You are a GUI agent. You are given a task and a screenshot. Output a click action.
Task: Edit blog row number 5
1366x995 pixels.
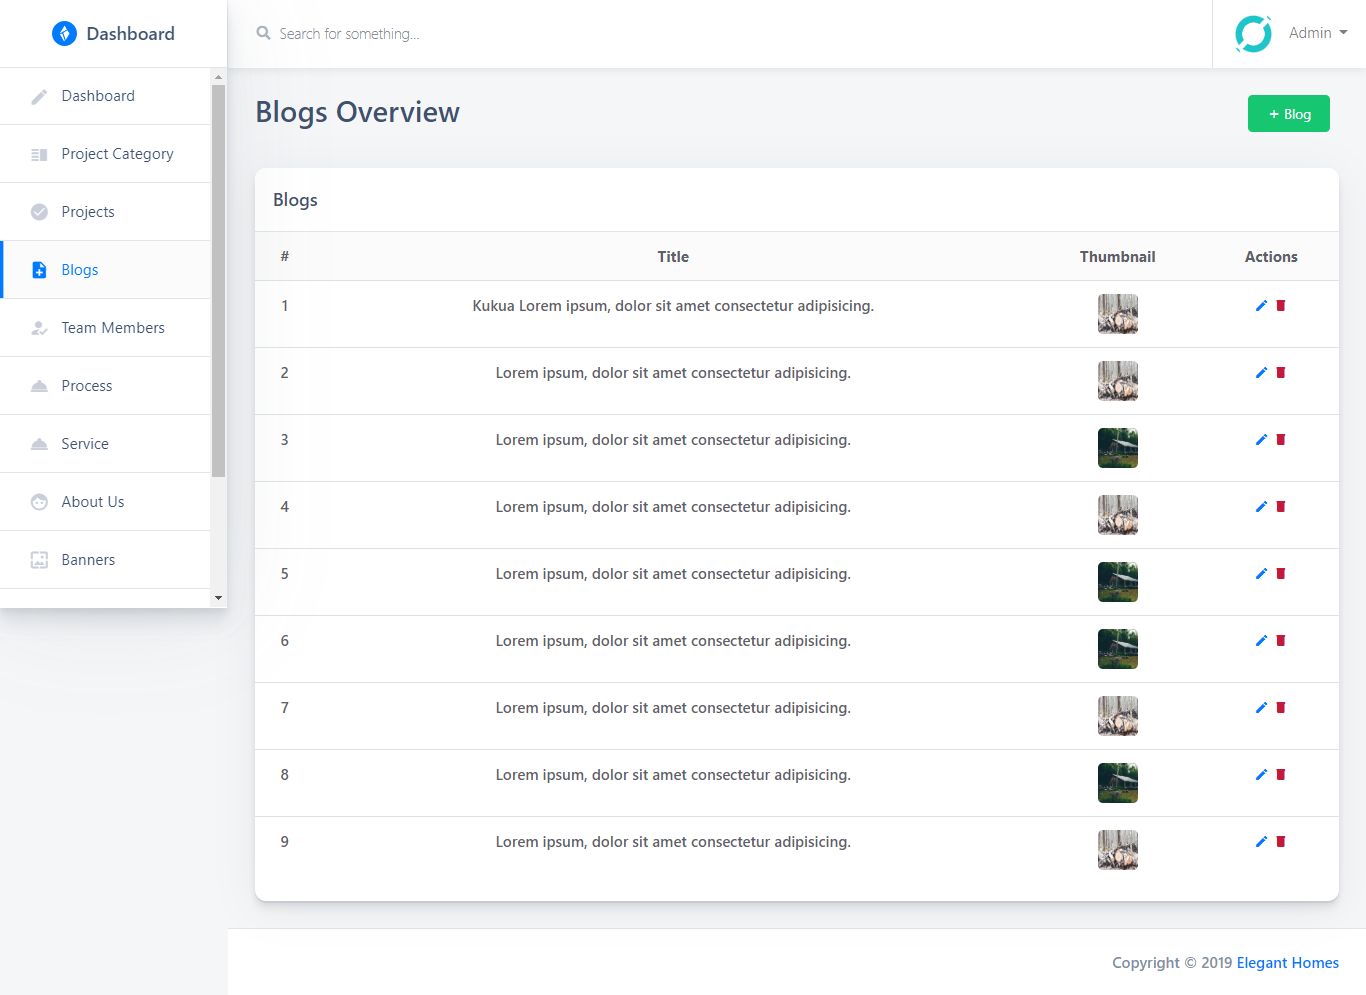tap(1261, 574)
